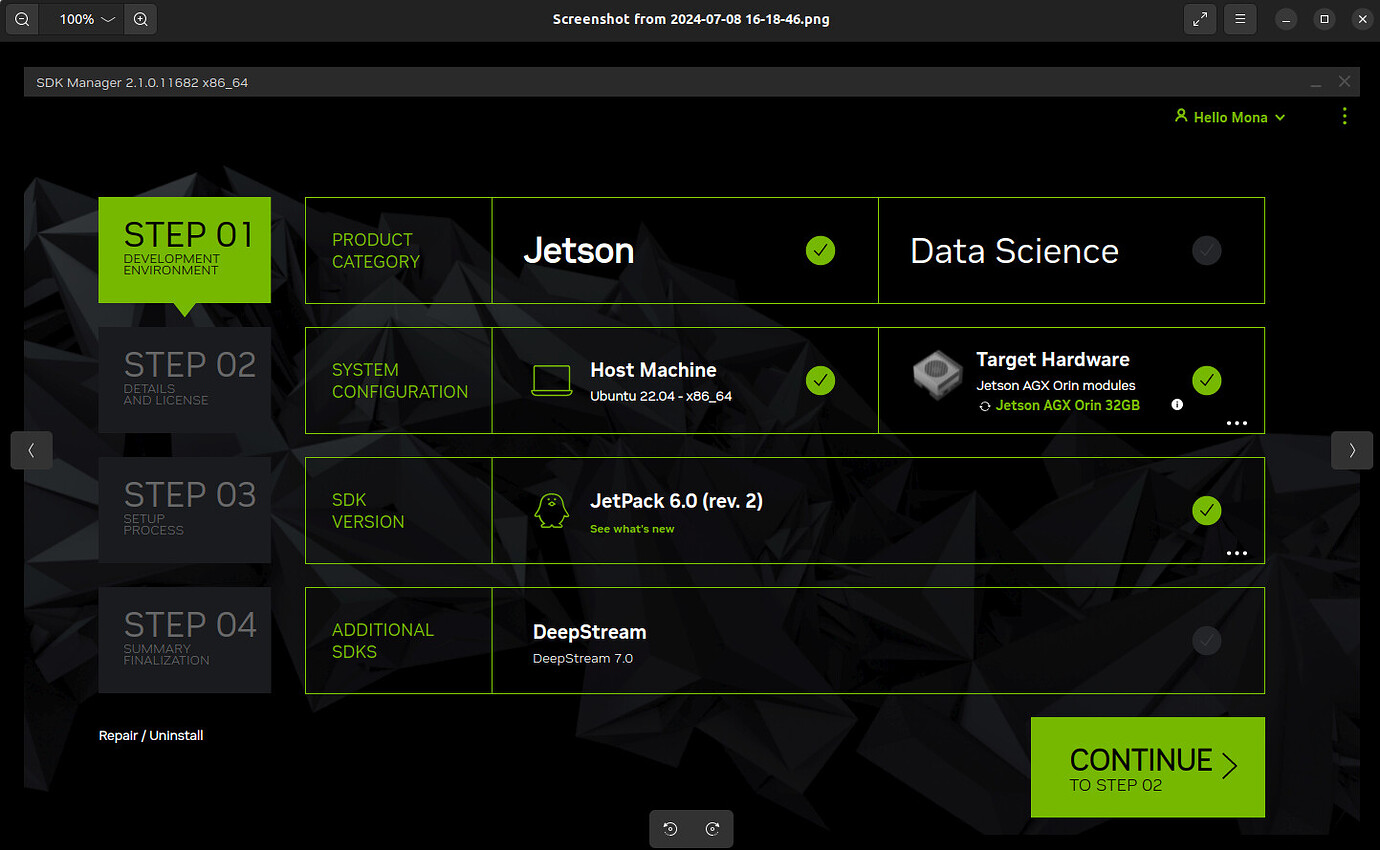The width and height of the screenshot is (1380, 850).
Task: Expand the JetPack 6.0 ellipsis options
Action: [1237, 553]
